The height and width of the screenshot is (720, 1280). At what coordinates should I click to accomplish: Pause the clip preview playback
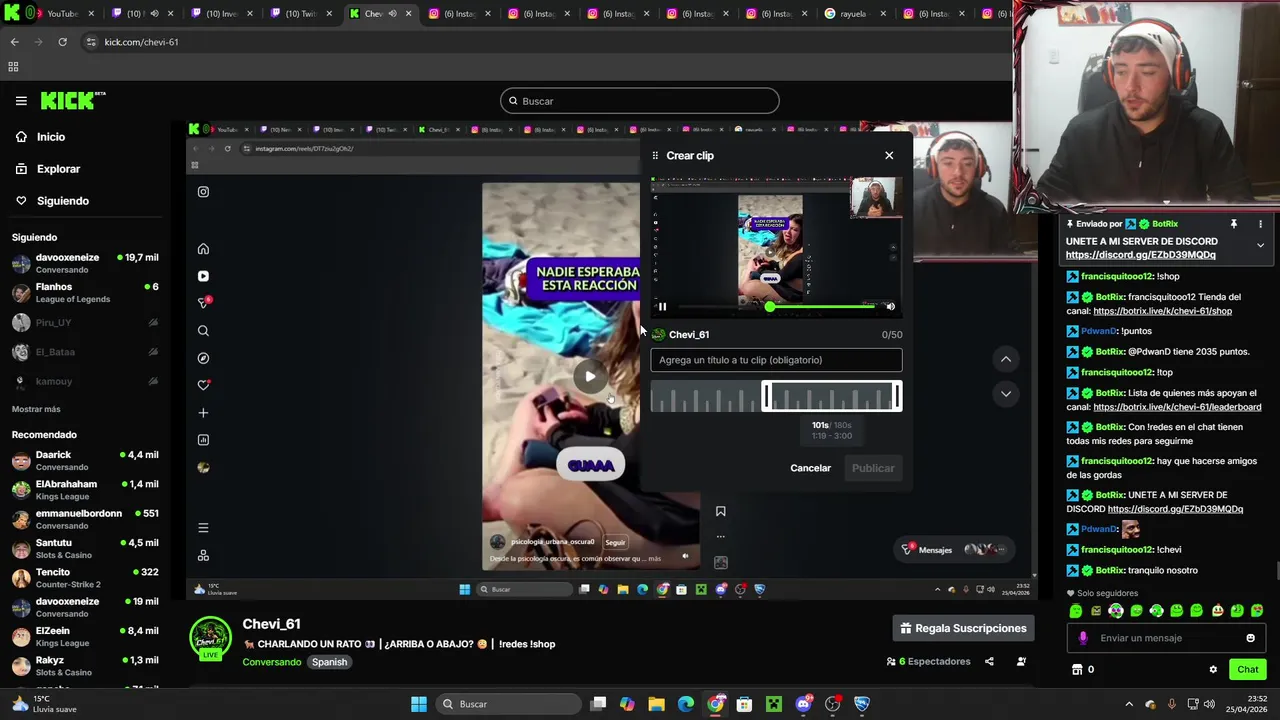coord(662,307)
